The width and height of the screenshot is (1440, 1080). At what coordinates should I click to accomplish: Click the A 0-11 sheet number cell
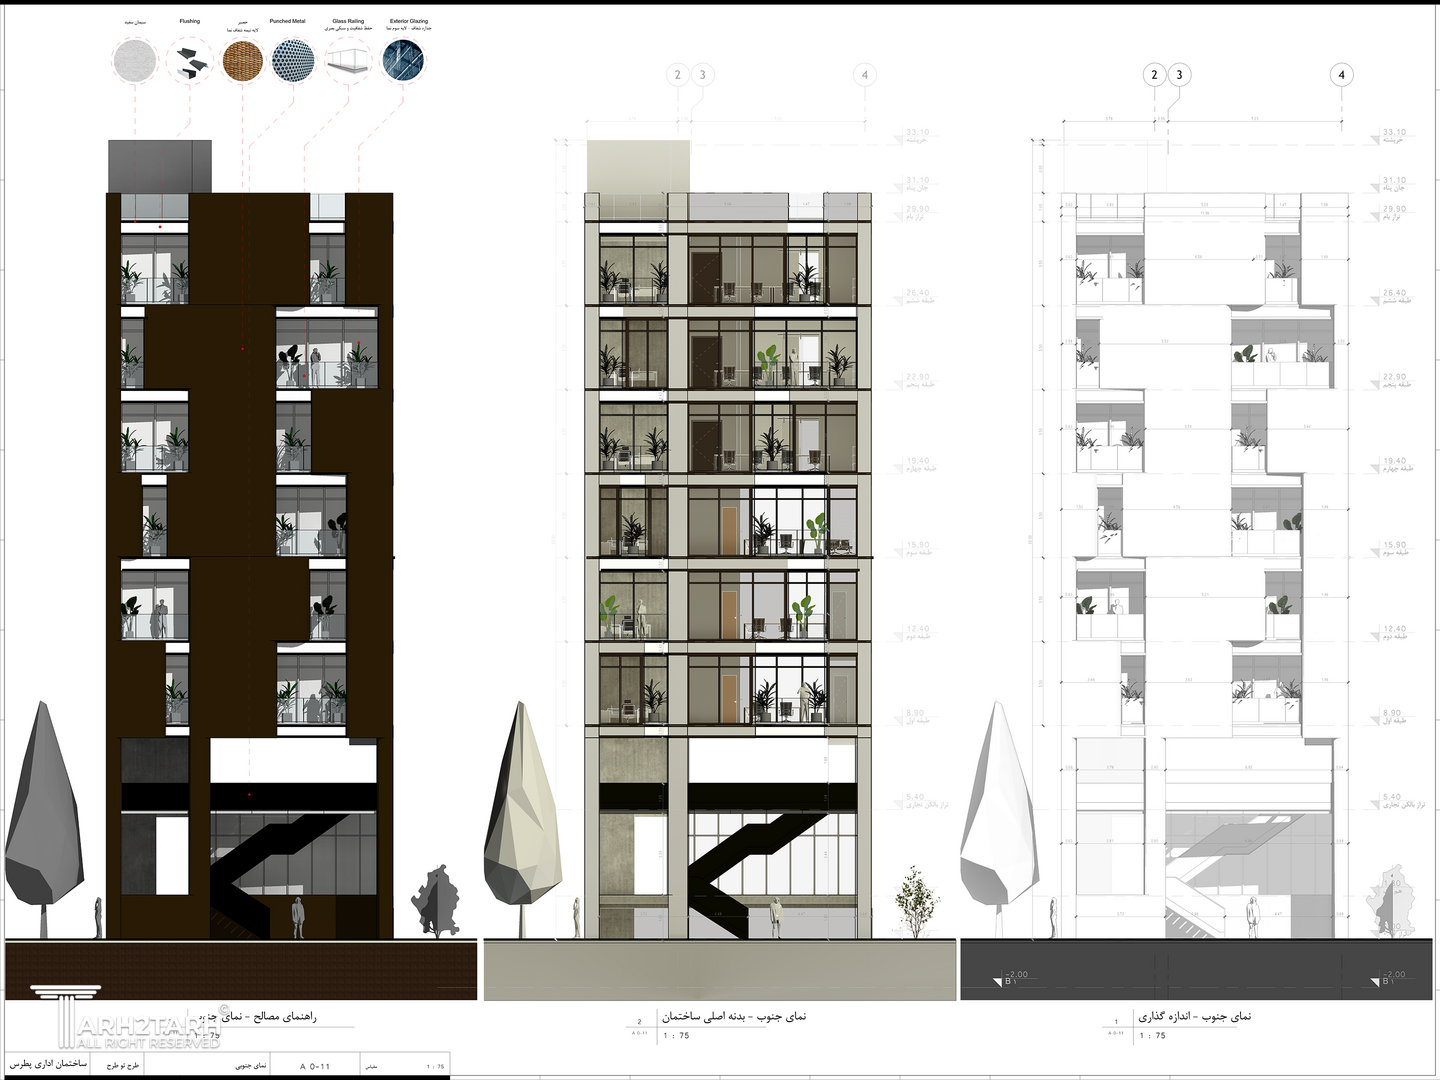[x=314, y=1066]
